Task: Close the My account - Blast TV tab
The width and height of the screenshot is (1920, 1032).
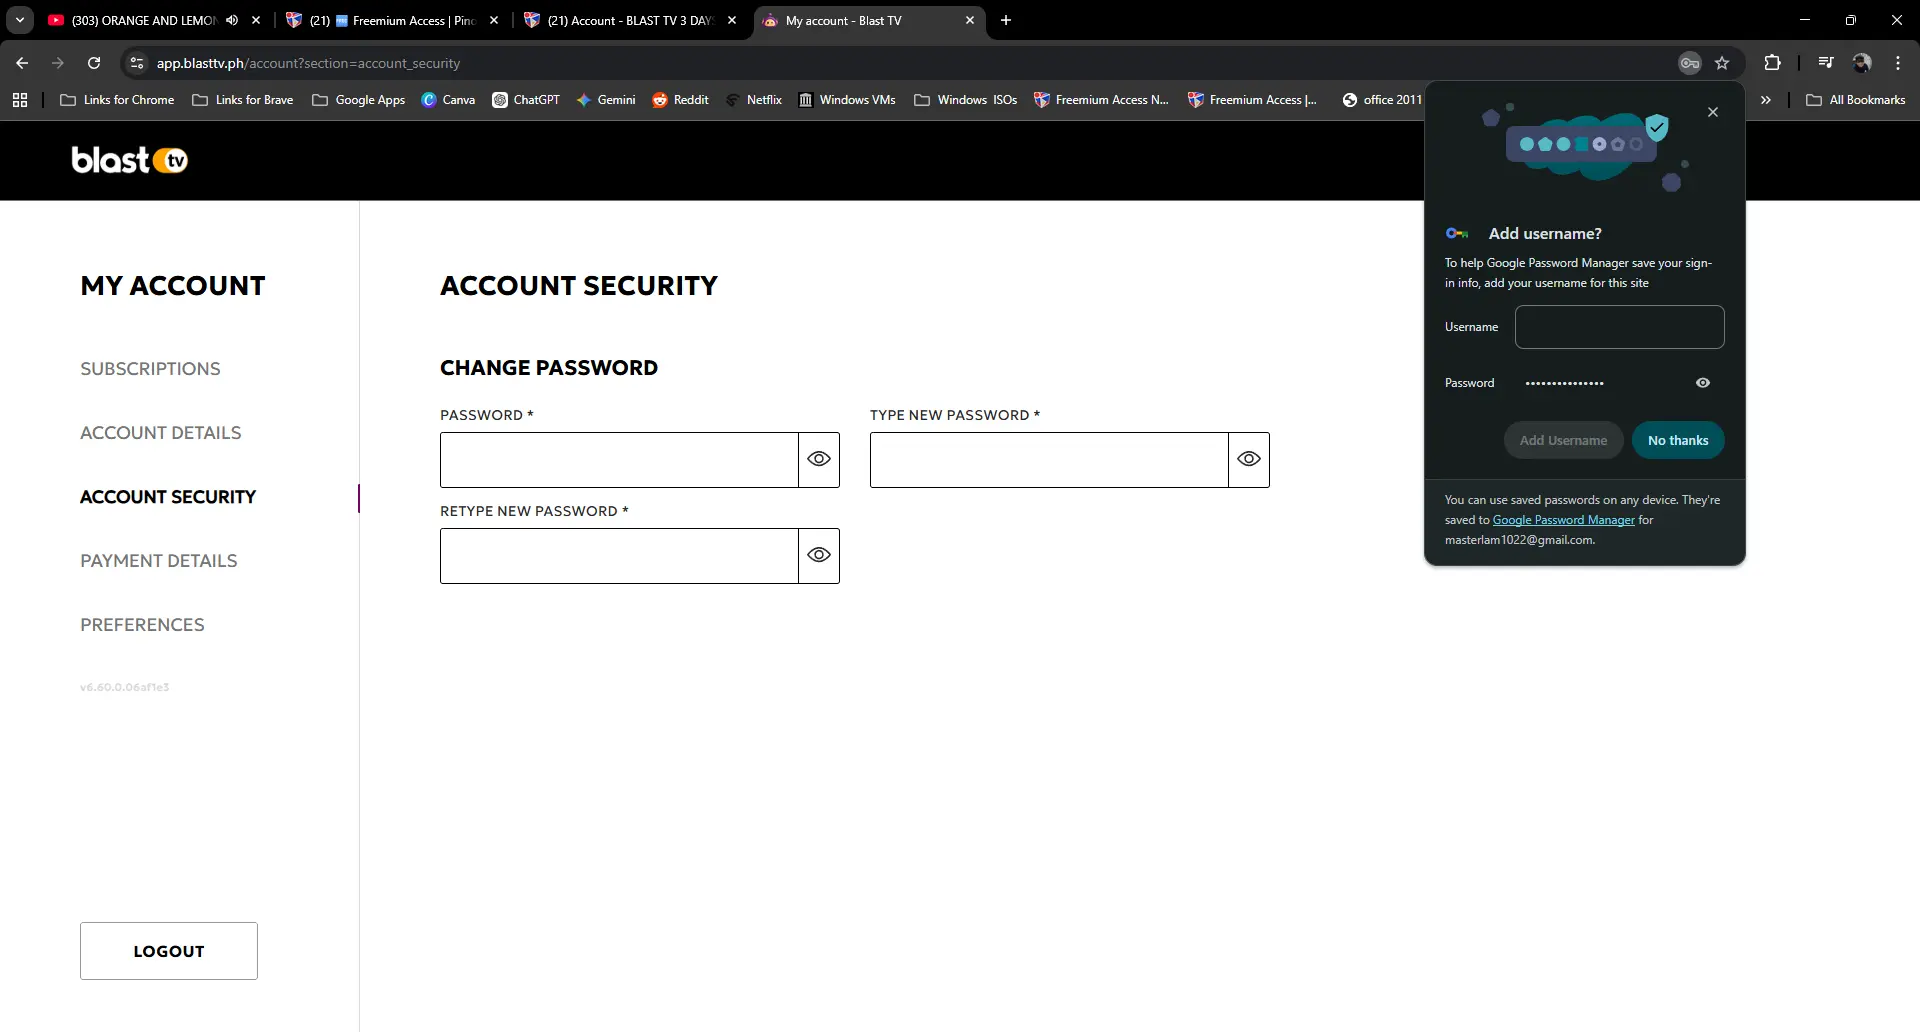Action: click(x=970, y=20)
